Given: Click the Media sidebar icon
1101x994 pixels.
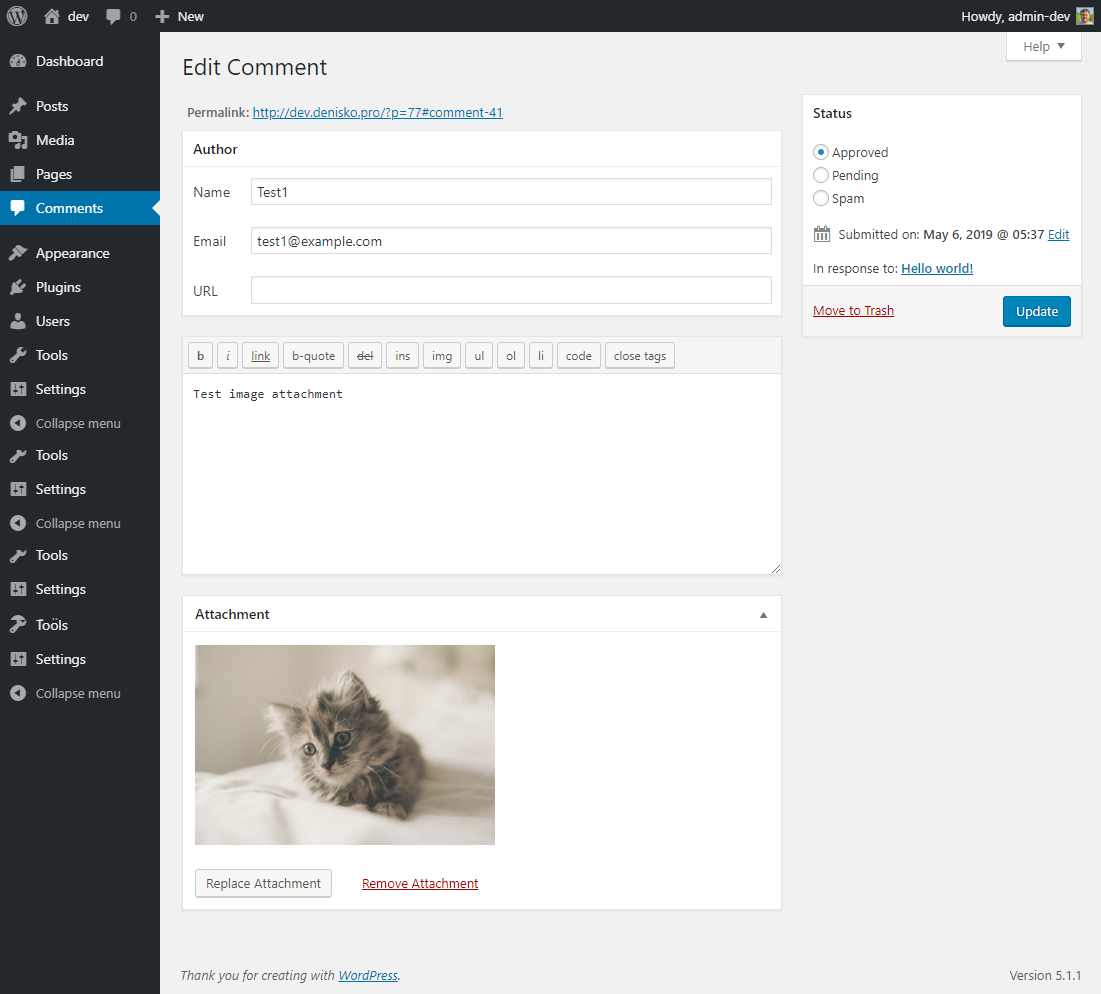Looking at the screenshot, I should (18, 140).
